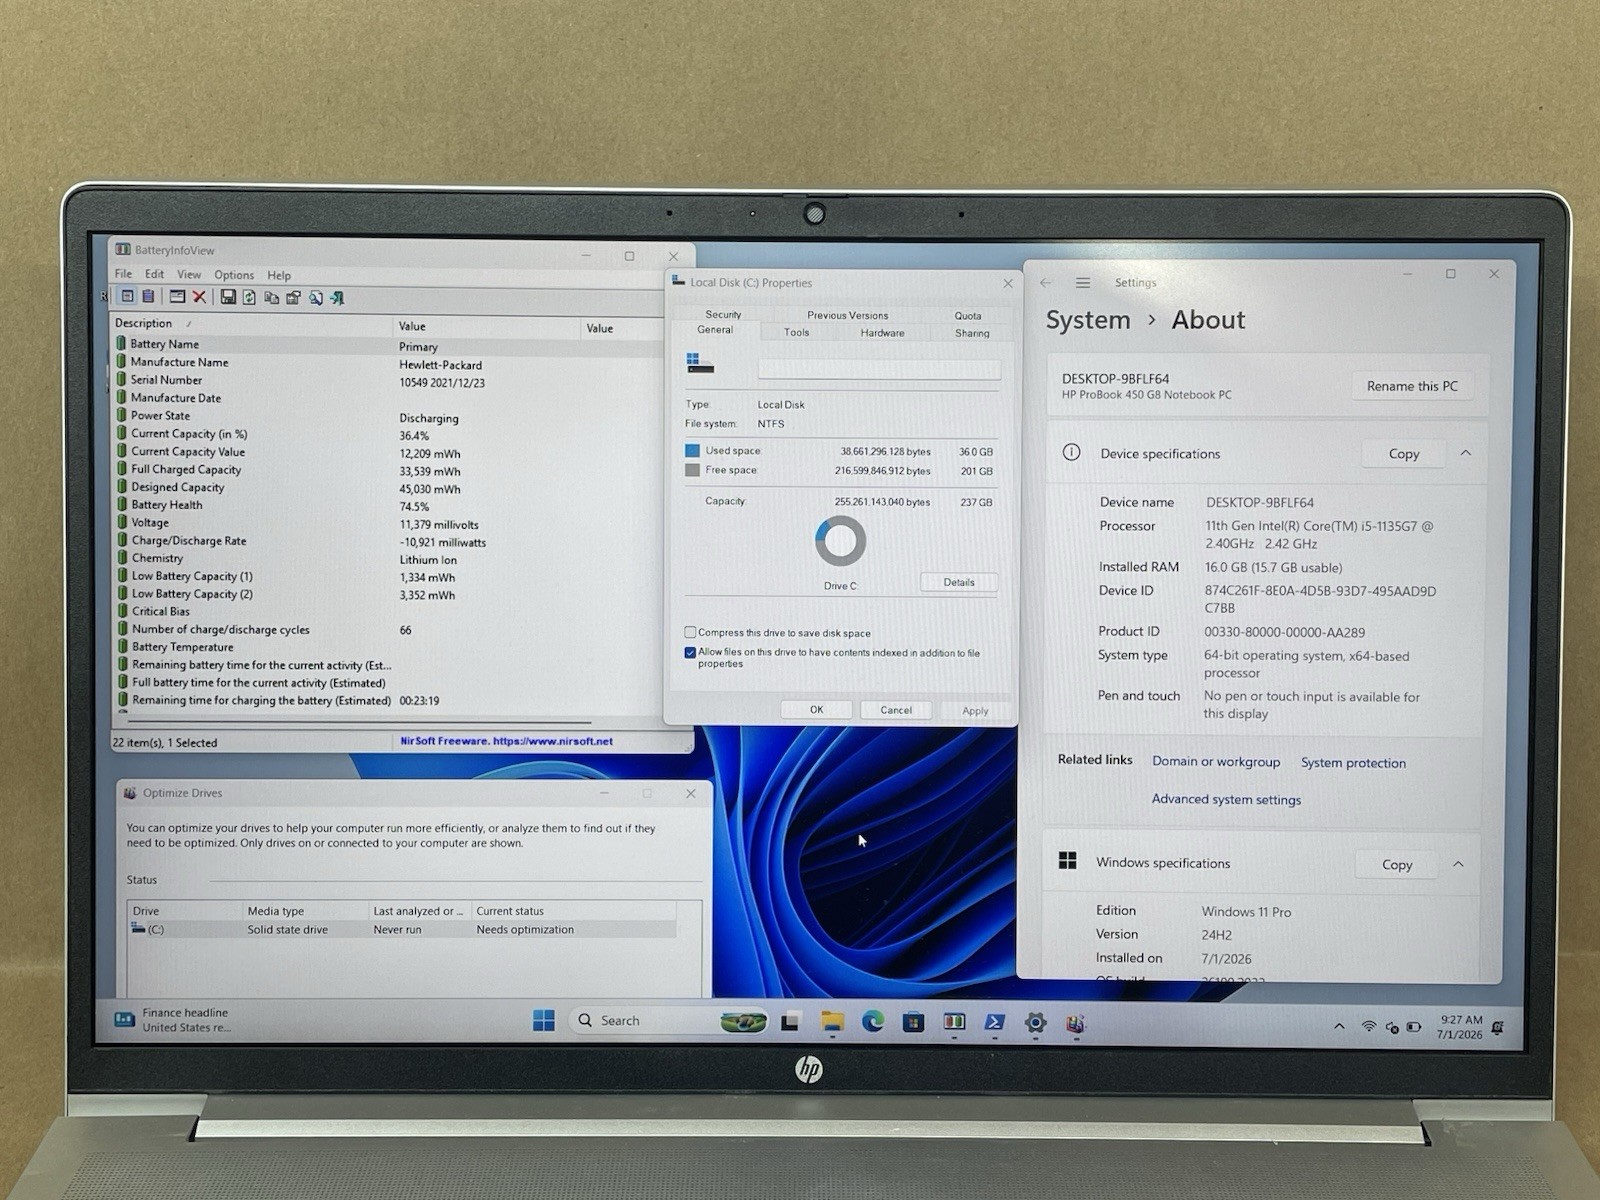Open Advanced system settings link
The height and width of the screenshot is (1200, 1600).
1226,799
